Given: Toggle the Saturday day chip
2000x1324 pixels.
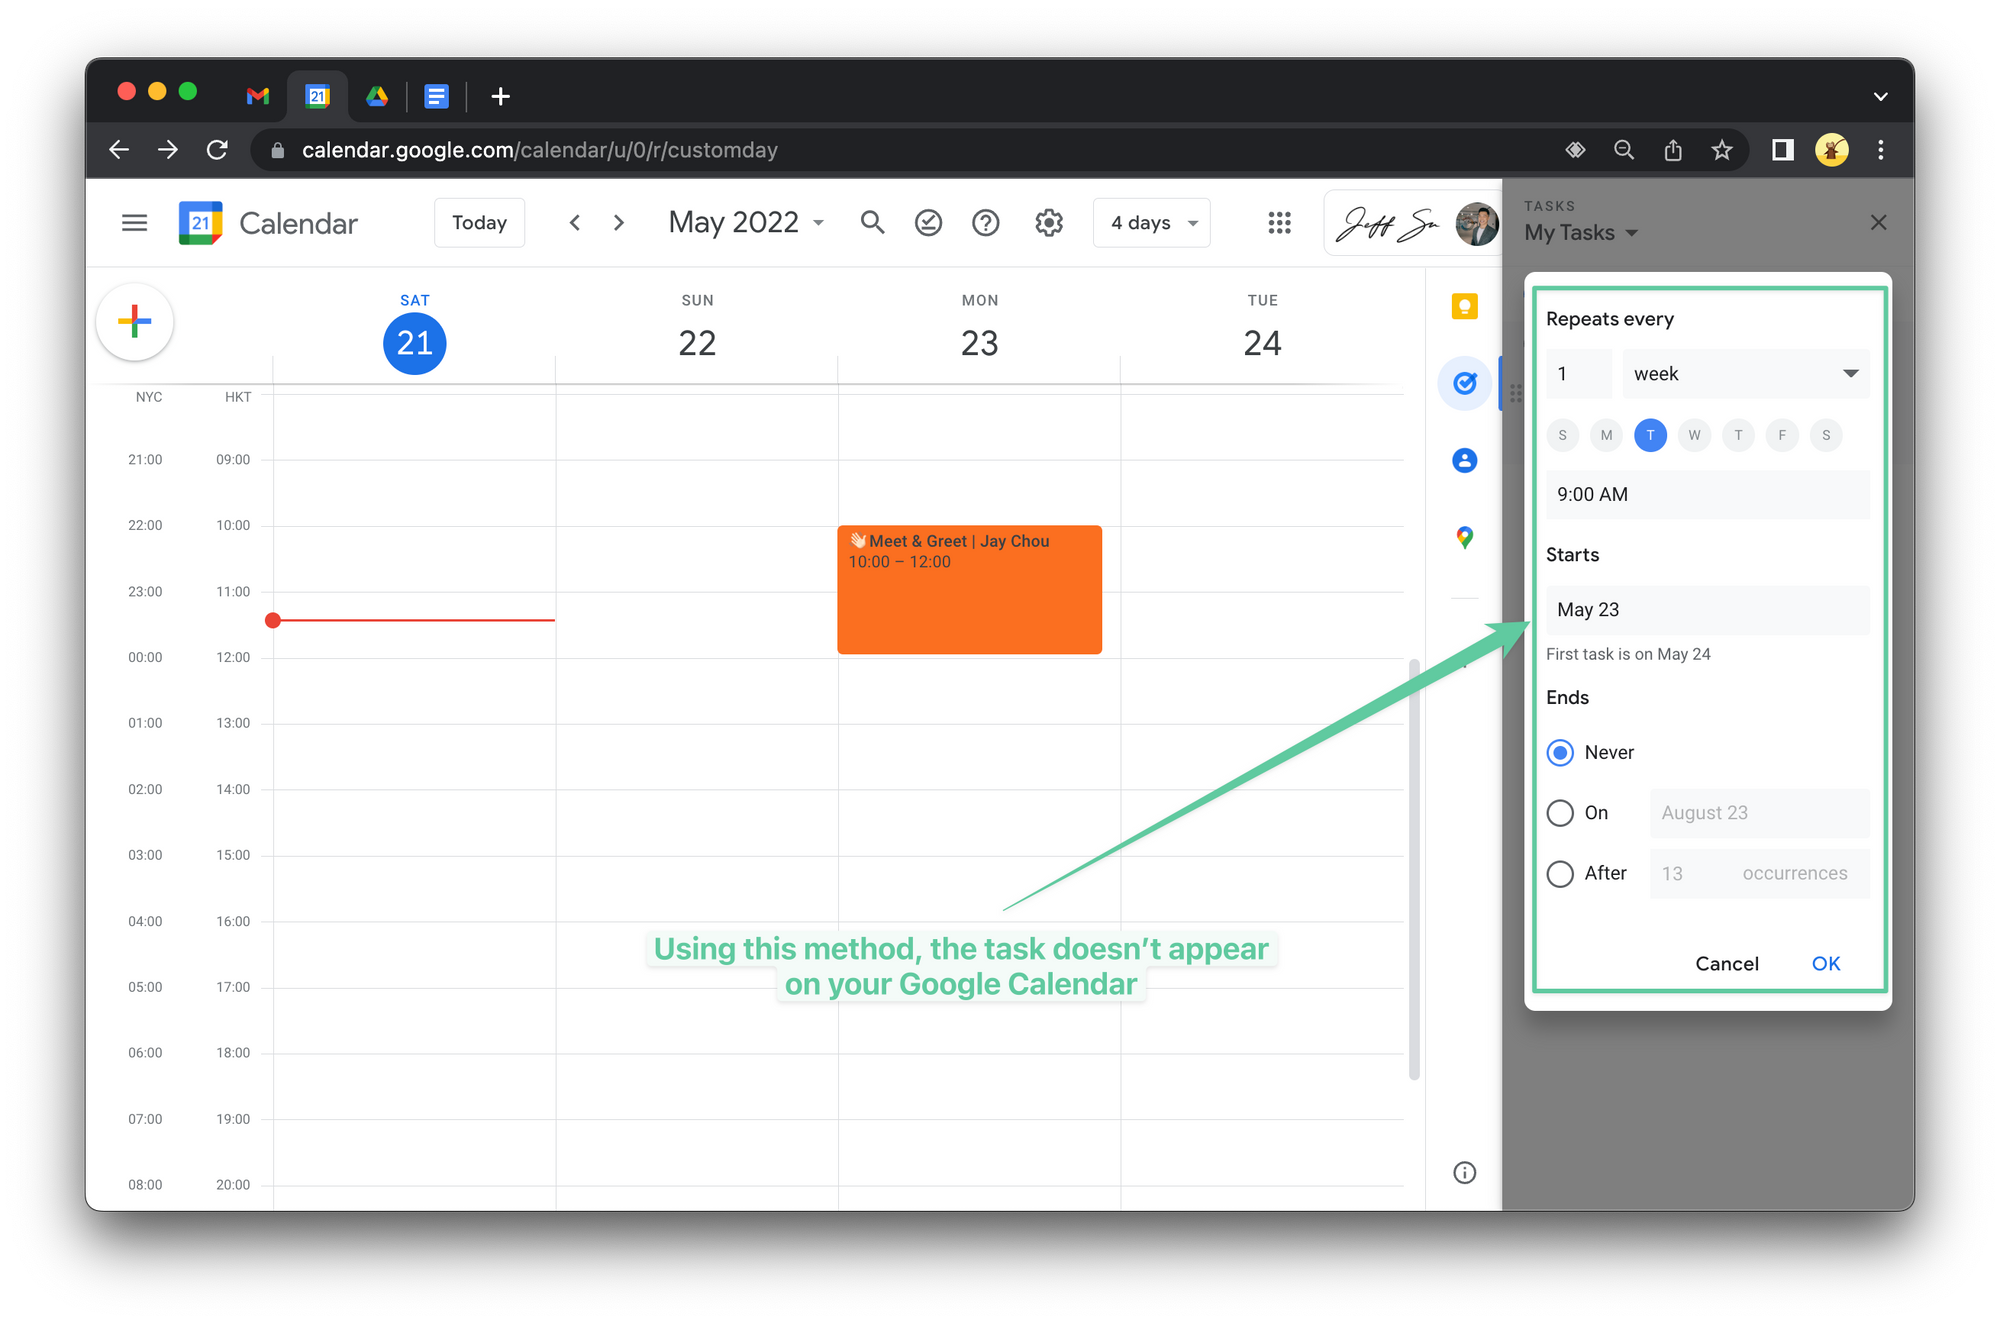Looking at the screenshot, I should [x=1826, y=435].
